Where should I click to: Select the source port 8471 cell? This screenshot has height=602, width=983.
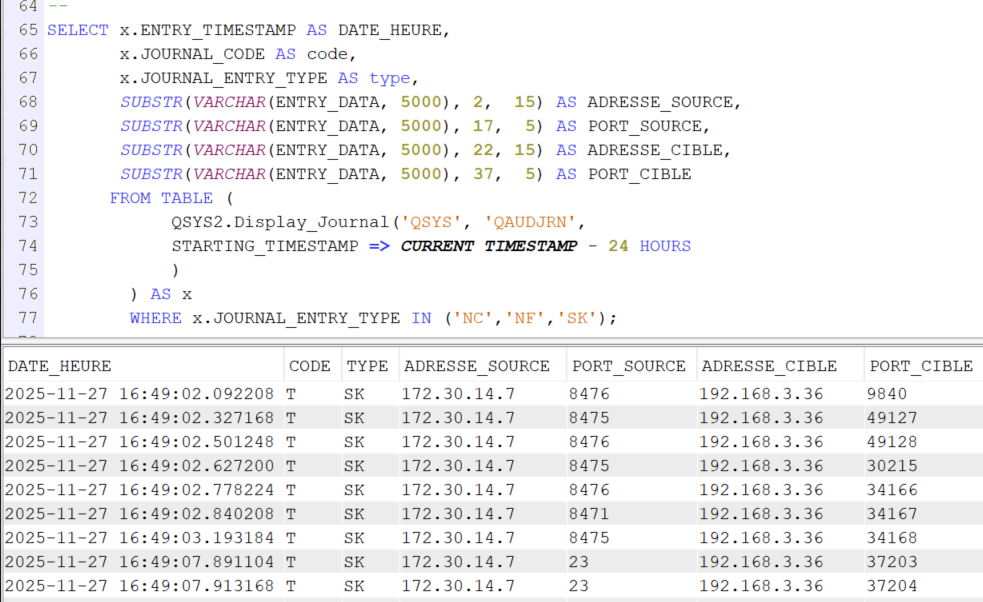[589, 514]
